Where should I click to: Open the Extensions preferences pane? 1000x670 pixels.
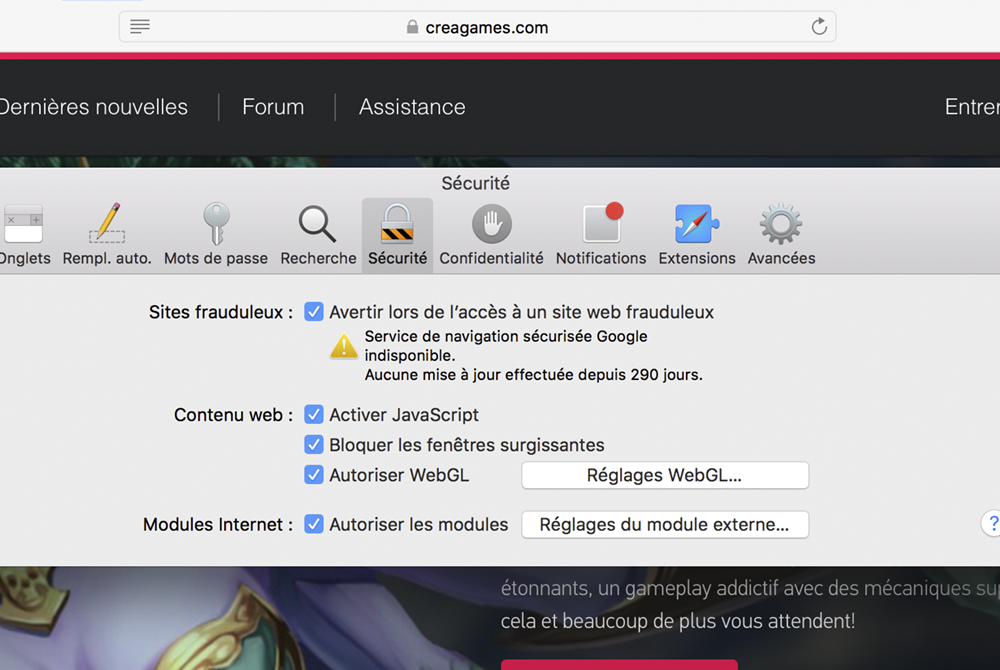coord(697,236)
